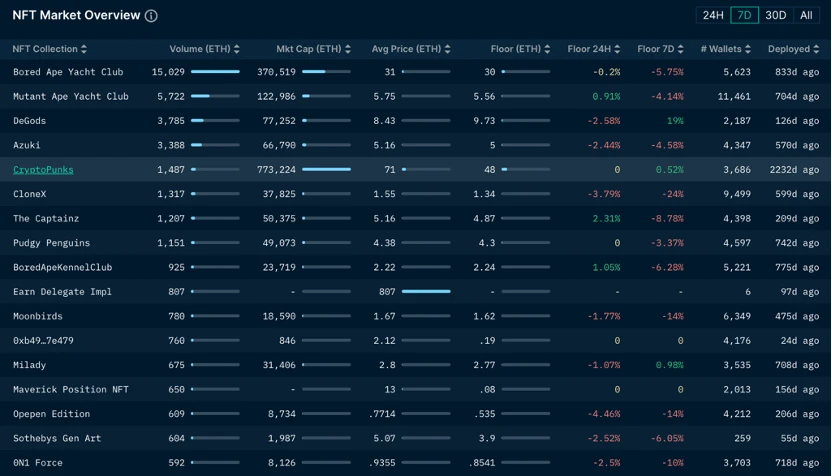Switch to the 24H timeframe tab
Image resolution: width=832 pixels, height=476 pixels.
713,15
